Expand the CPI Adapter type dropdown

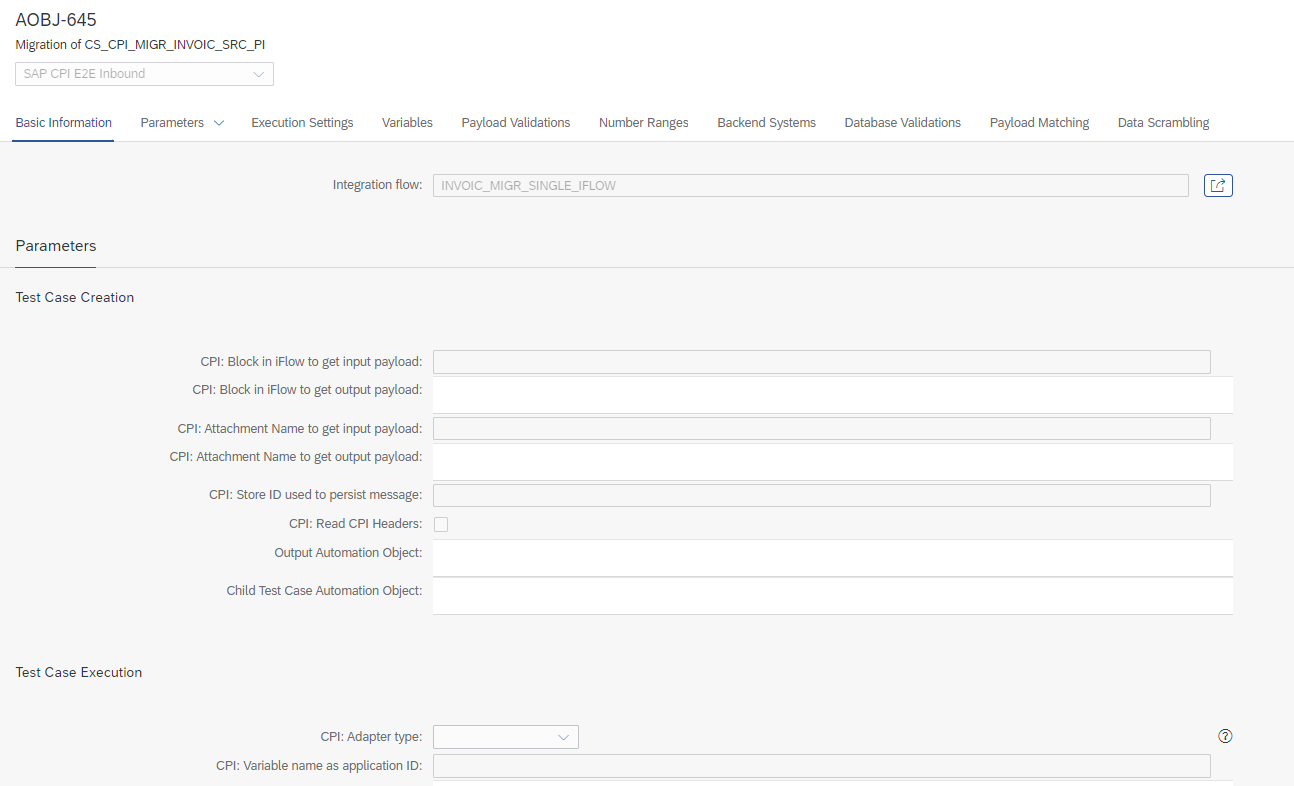click(x=505, y=737)
